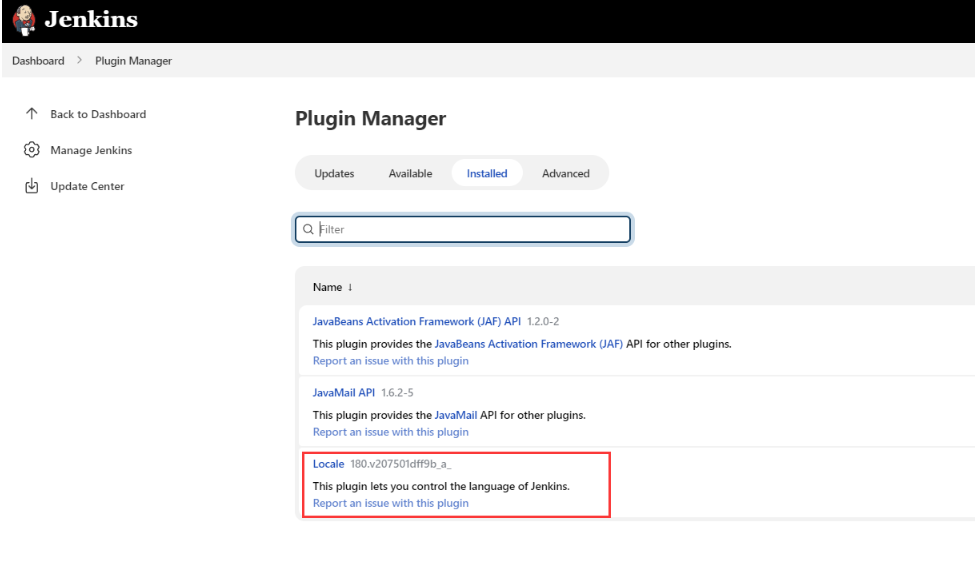This screenshot has width=975, height=561.
Task: Click the Back to Dashboard arrow icon
Action: [x=32, y=114]
